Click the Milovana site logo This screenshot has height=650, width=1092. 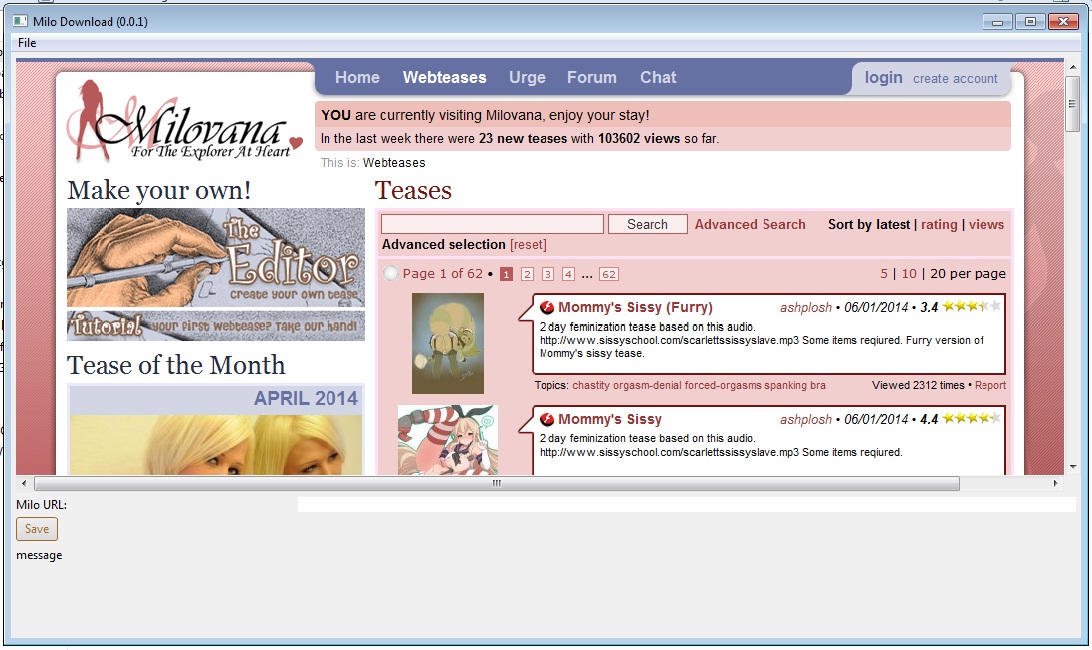(x=185, y=120)
